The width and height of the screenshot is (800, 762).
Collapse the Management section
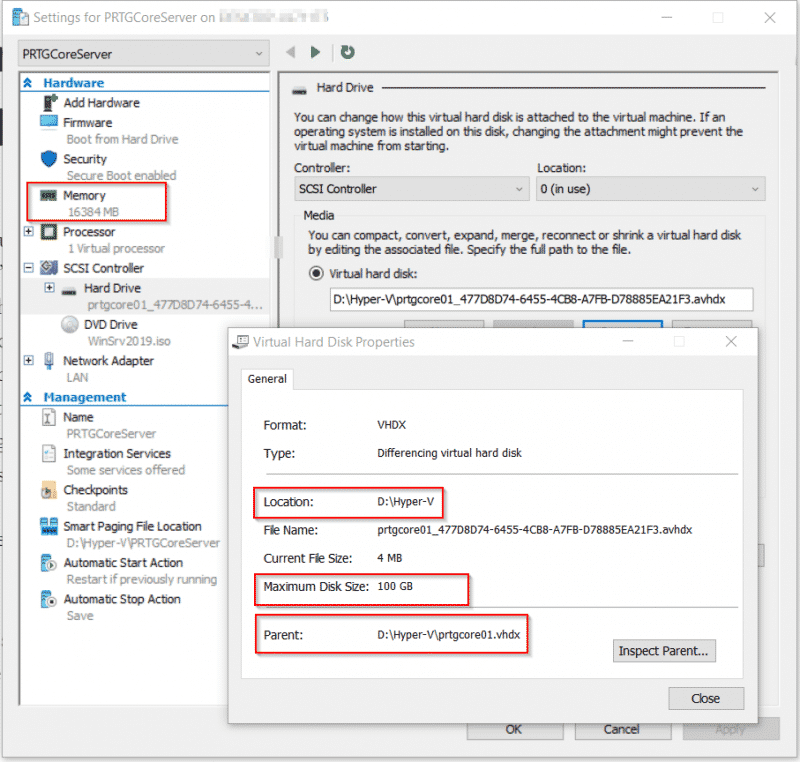pos(28,397)
